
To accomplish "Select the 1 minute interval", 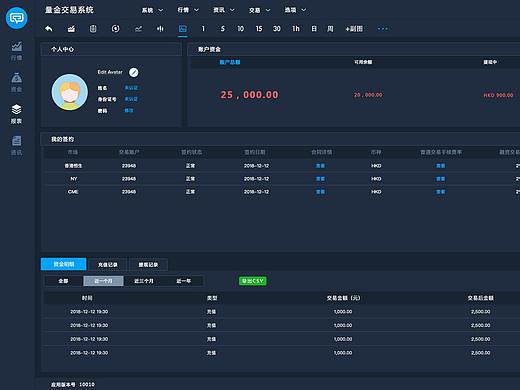I will 203,29.
